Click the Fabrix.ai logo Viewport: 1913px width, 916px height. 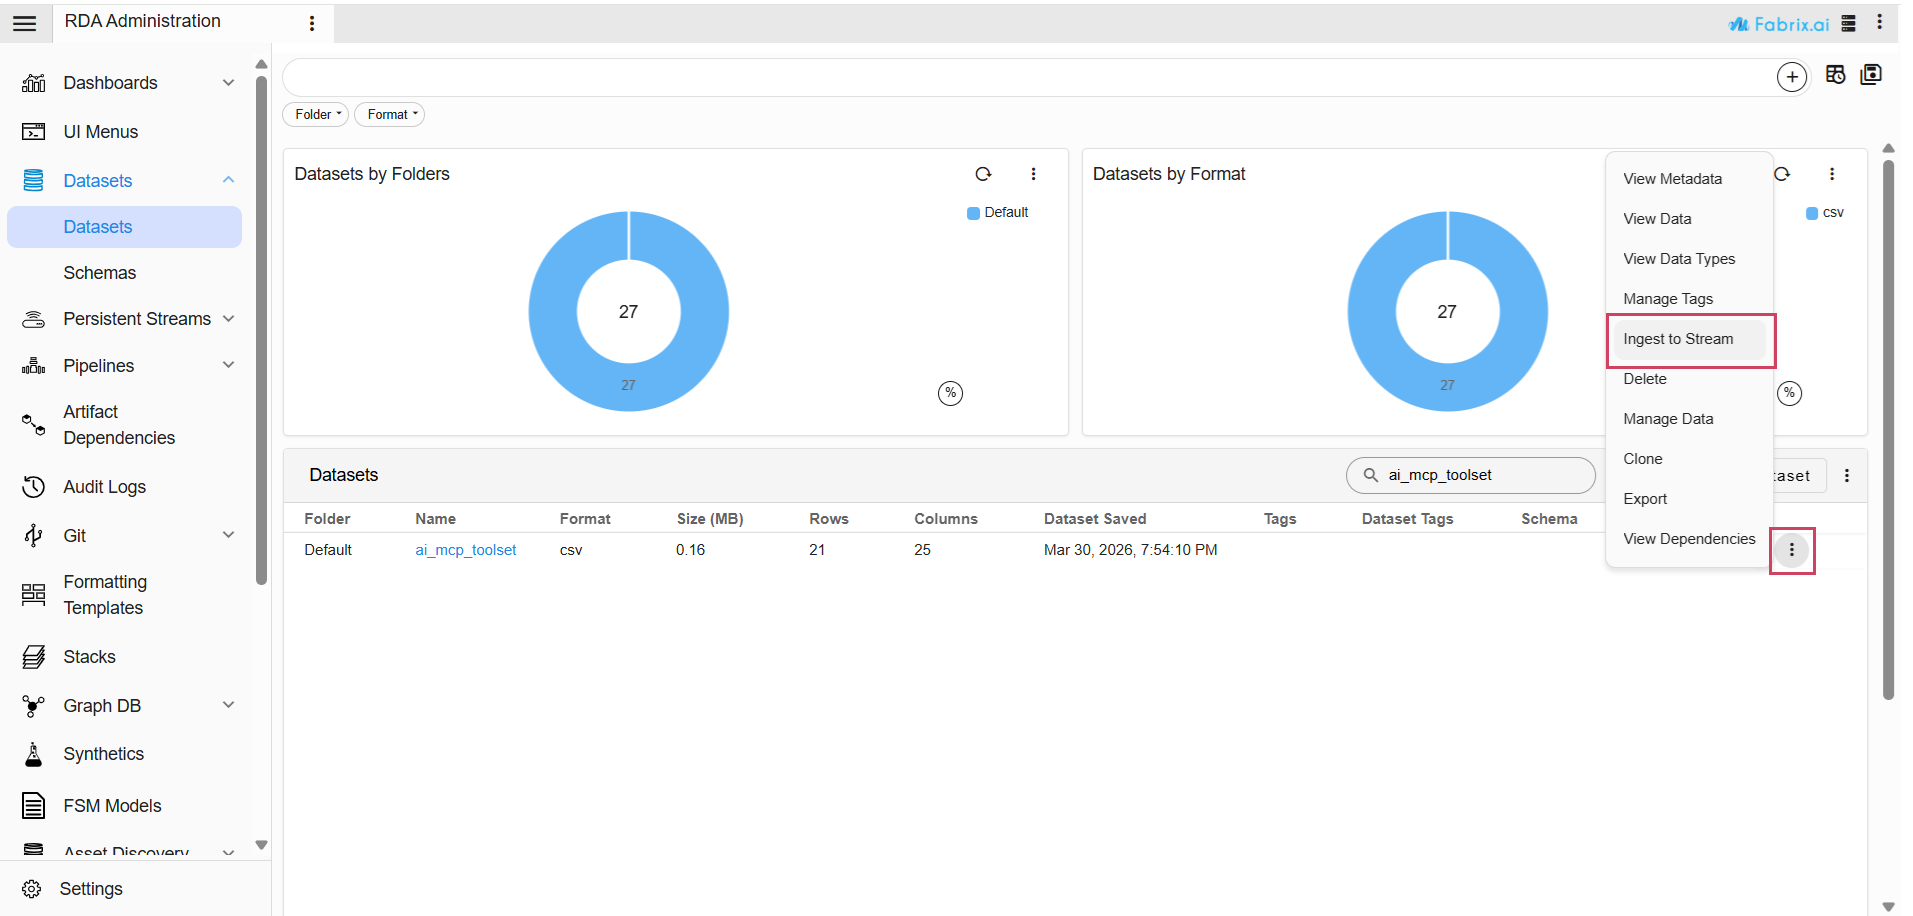(x=1779, y=24)
